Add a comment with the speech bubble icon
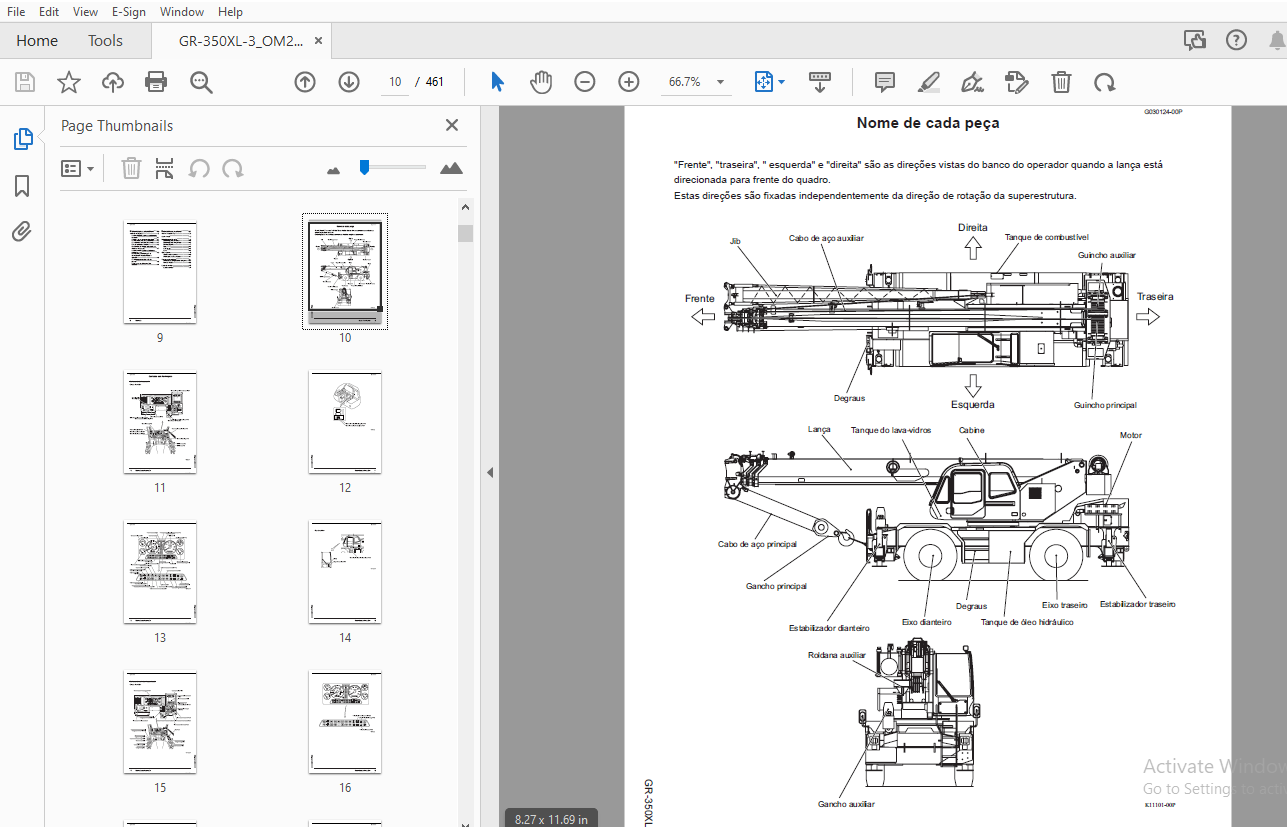The height and width of the screenshot is (827, 1287). point(884,82)
